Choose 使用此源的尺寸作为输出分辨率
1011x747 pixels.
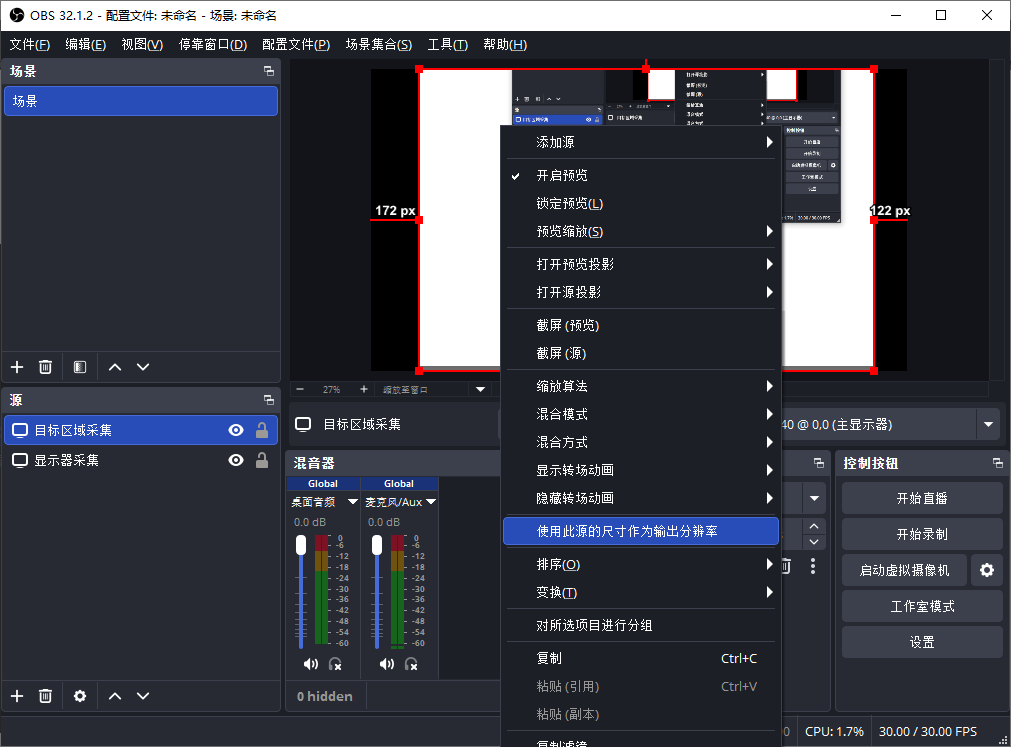tap(641, 531)
